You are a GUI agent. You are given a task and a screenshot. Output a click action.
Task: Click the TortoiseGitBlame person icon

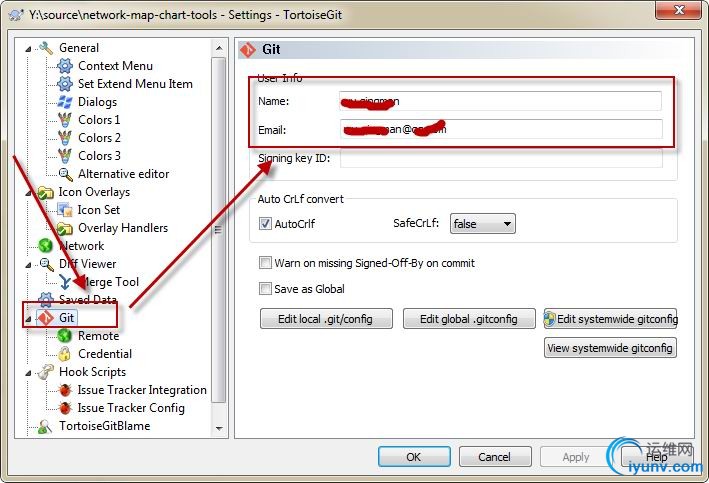pos(45,426)
